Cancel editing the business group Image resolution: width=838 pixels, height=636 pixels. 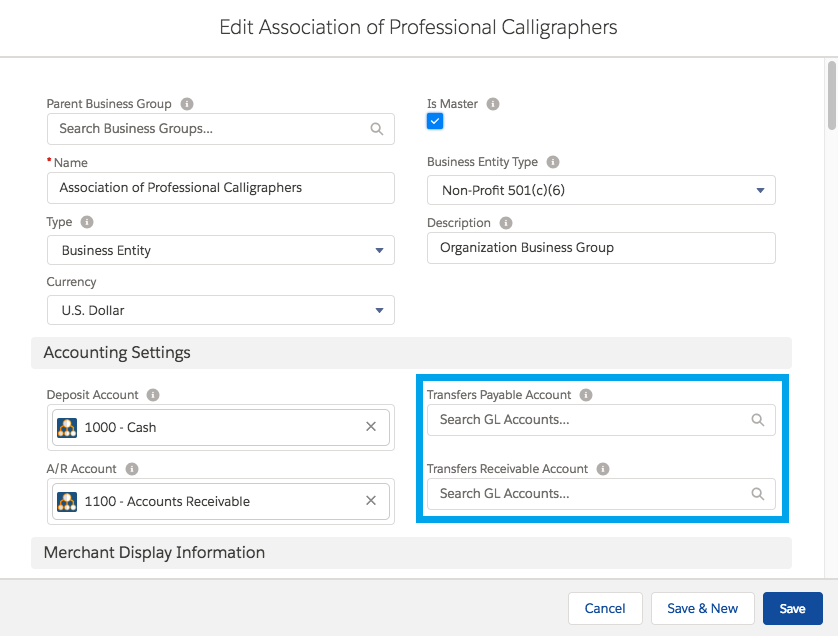click(605, 608)
